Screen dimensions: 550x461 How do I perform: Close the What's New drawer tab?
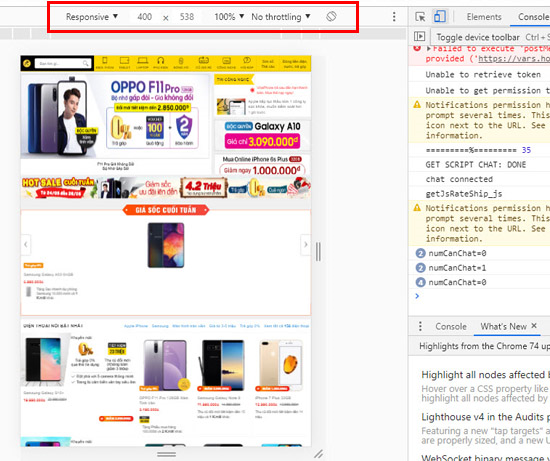(534, 326)
